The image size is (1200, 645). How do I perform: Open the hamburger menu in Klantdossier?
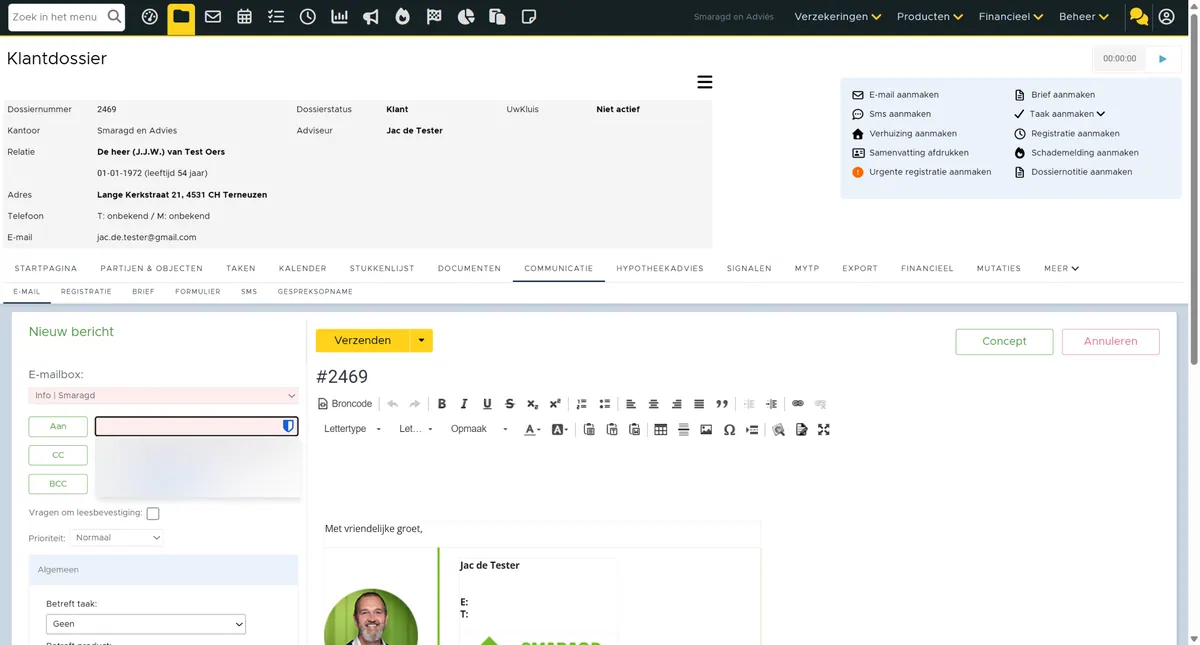click(705, 82)
